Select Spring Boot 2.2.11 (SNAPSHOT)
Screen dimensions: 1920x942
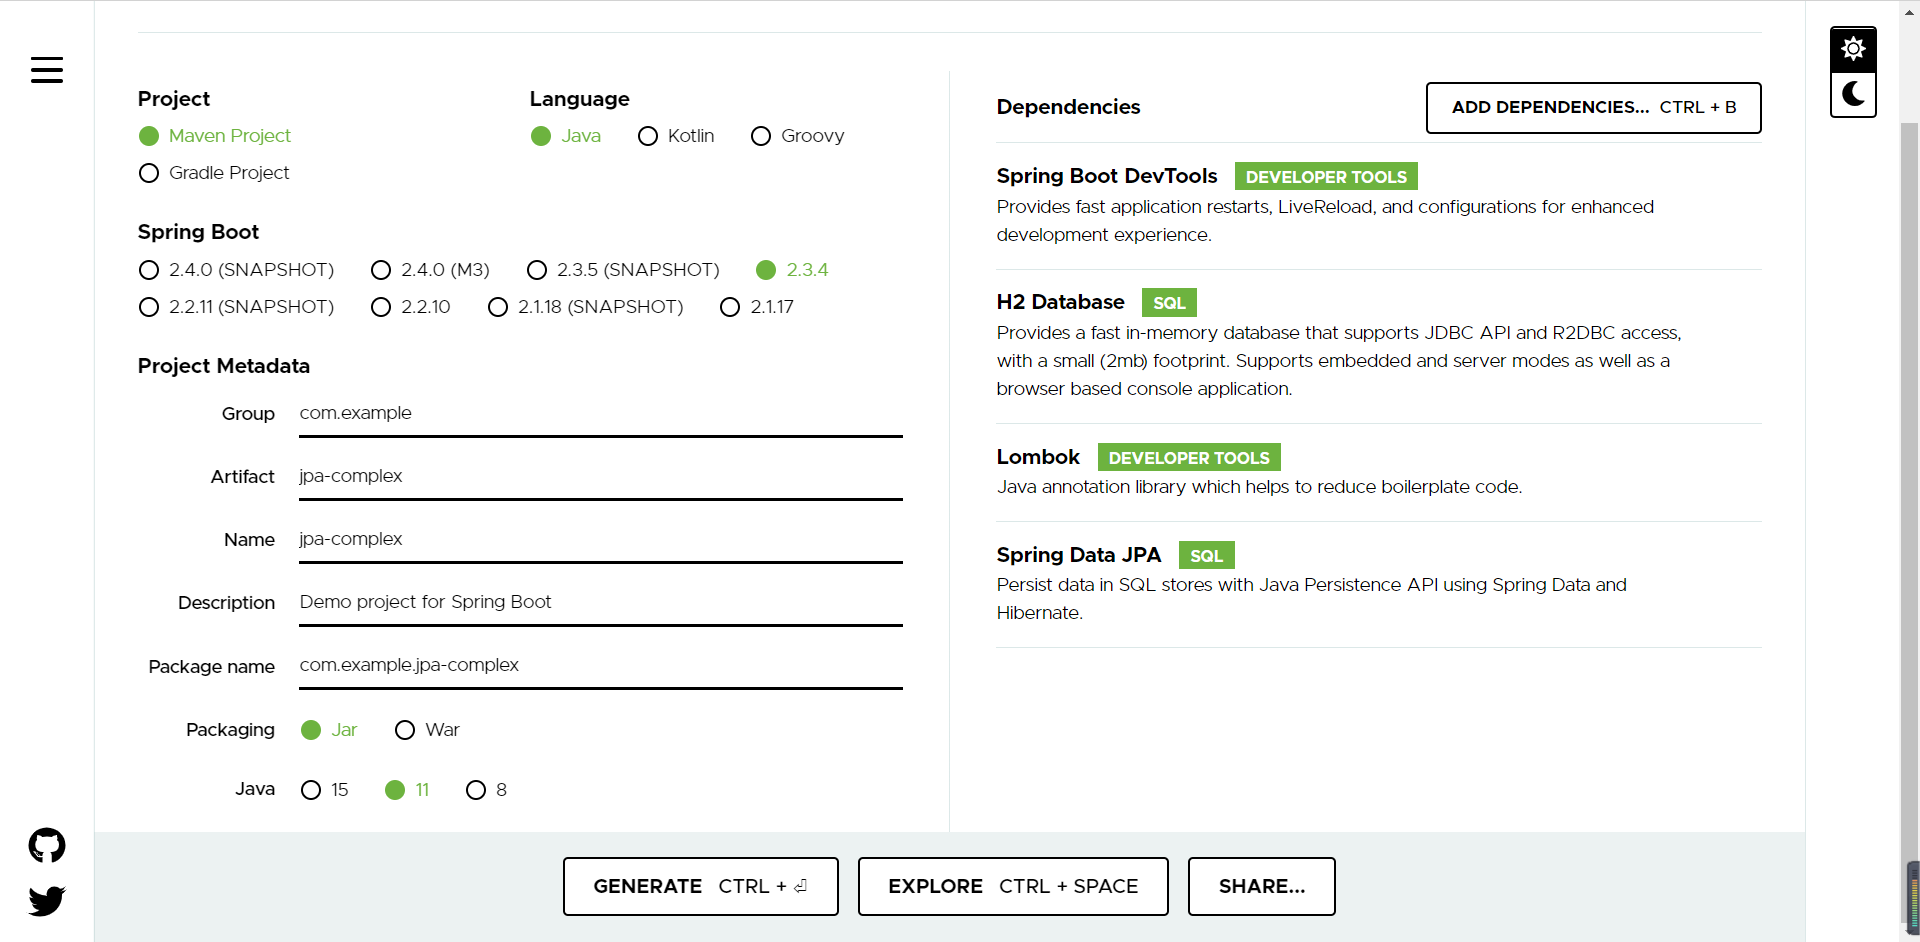click(x=236, y=307)
